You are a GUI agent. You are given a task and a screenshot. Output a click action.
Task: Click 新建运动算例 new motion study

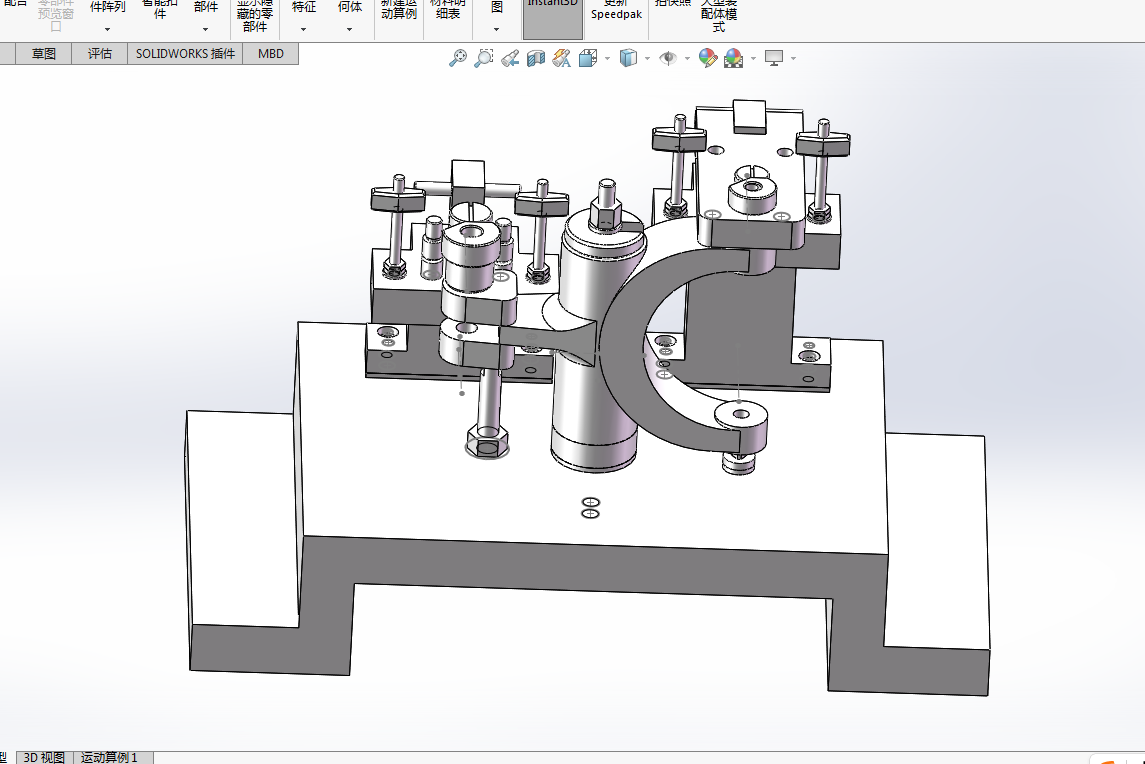(x=399, y=9)
